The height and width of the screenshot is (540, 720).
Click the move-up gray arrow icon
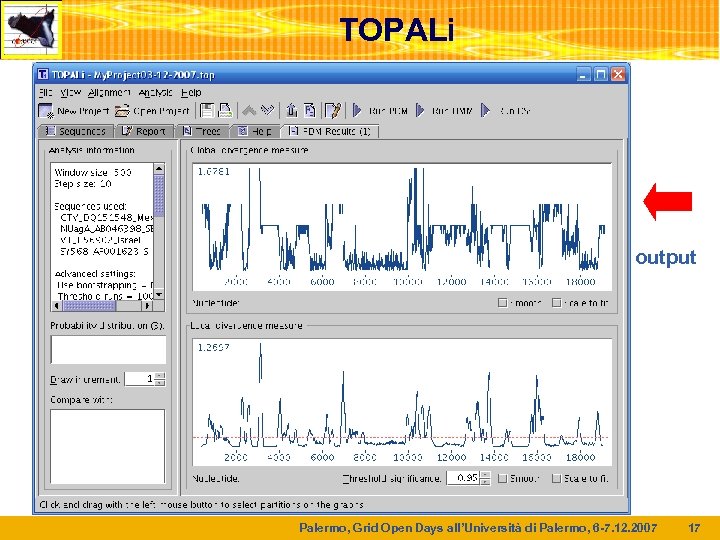tap(249, 110)
